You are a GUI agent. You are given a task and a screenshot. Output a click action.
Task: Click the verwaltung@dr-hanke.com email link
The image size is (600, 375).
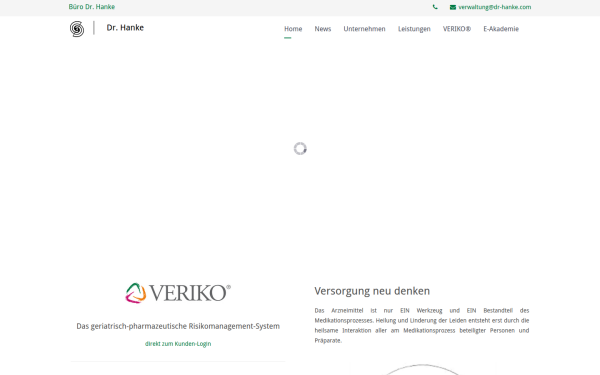(x=494, y=7)
